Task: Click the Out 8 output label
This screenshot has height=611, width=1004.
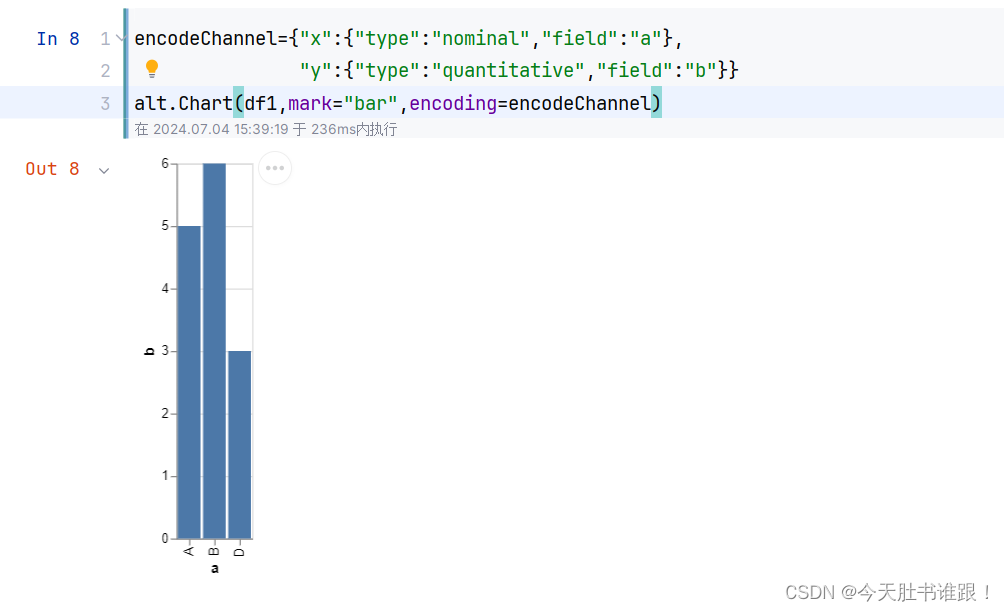Action: coord(53,169)
